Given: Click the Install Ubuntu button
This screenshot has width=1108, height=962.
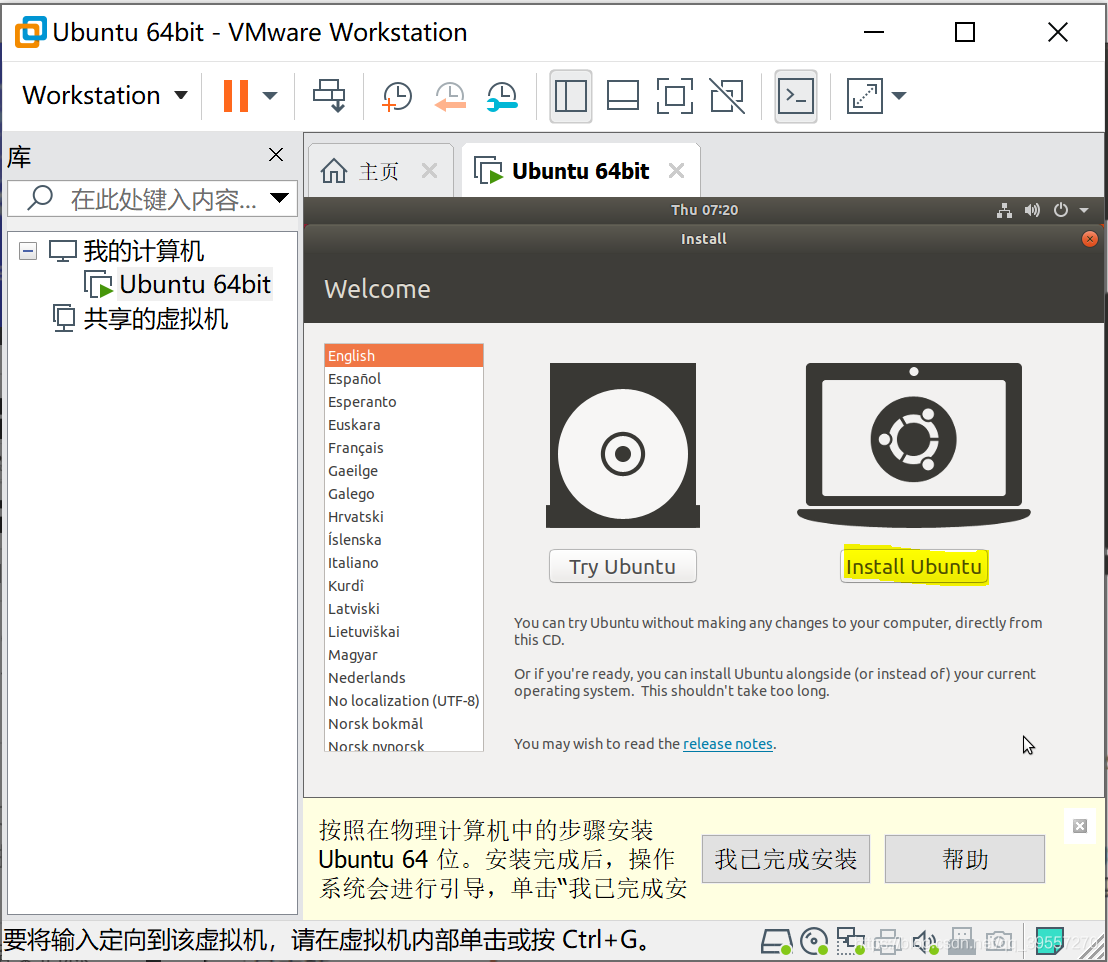Looking at the screenshot, I should tap(913, 566).
